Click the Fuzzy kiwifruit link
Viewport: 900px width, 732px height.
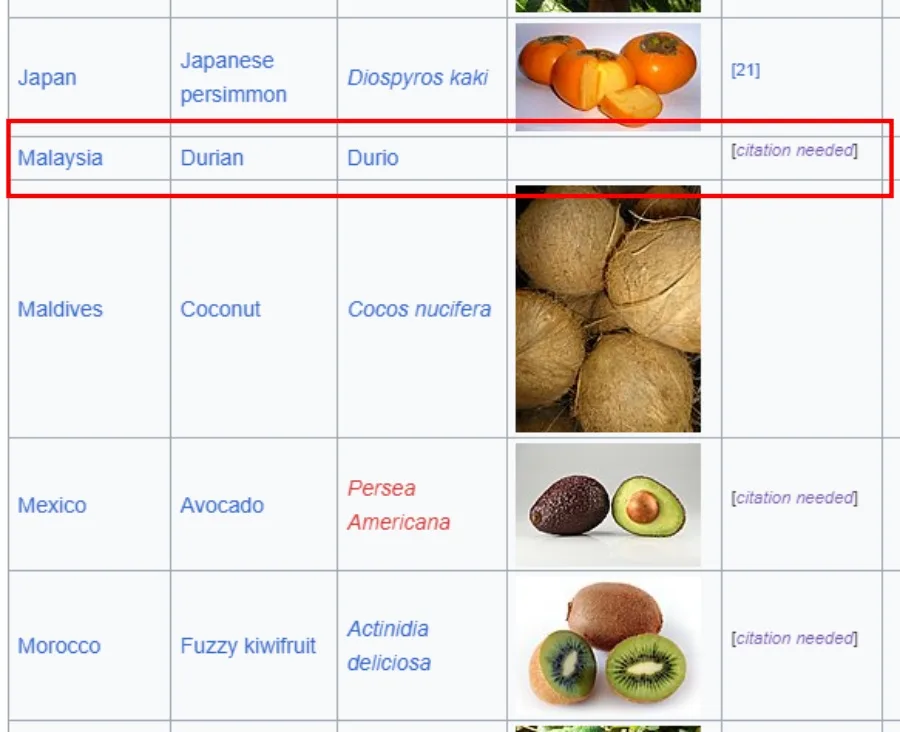coord(248,646)
